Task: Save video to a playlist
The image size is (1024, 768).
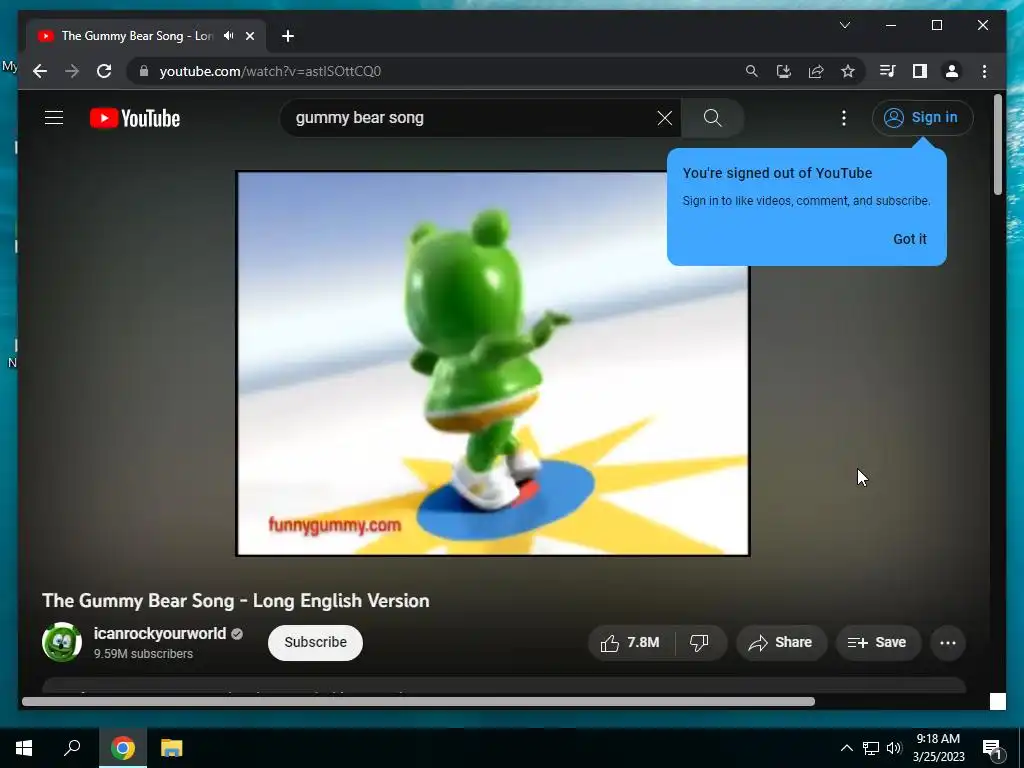Action: (x=877, y=643)
